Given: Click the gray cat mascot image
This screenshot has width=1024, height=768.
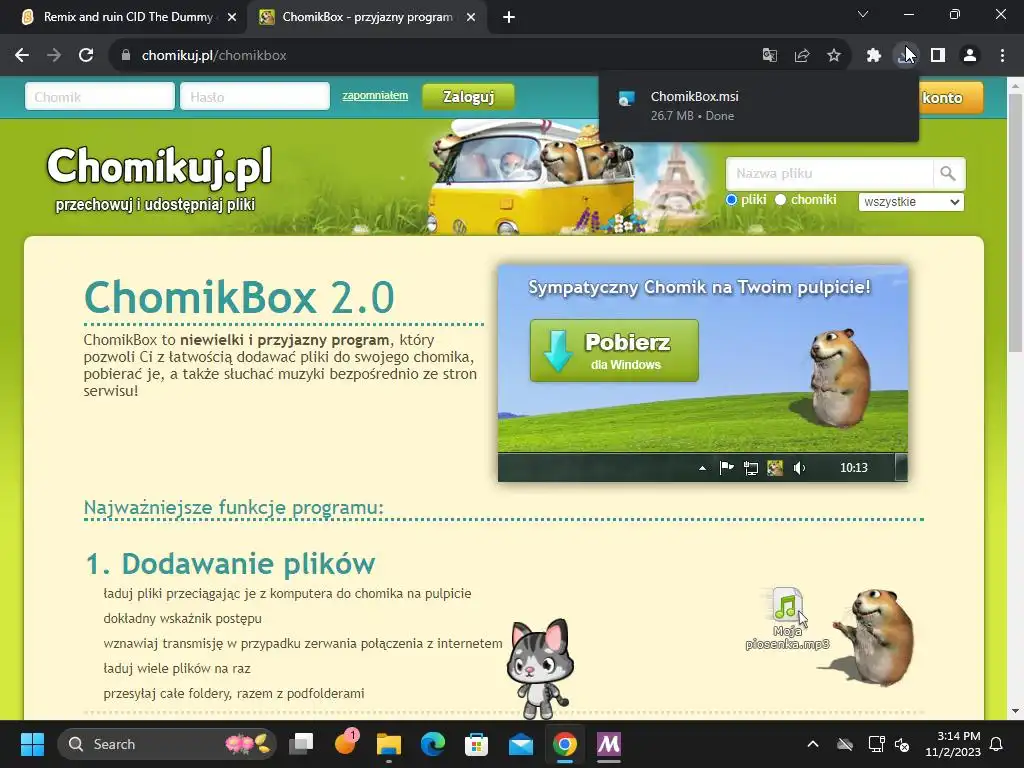Looking at the screenshot, I should 539,668.
